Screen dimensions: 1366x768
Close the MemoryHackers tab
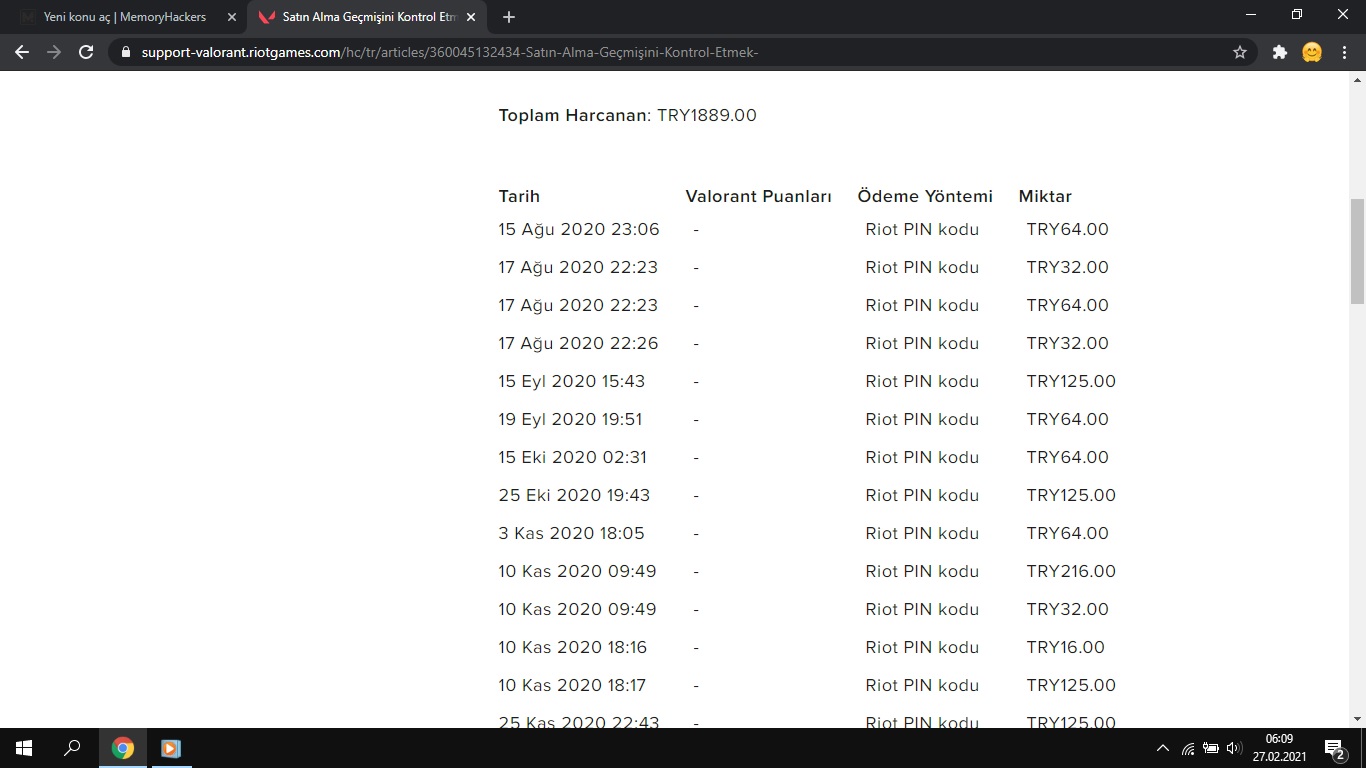click(232, 17)
